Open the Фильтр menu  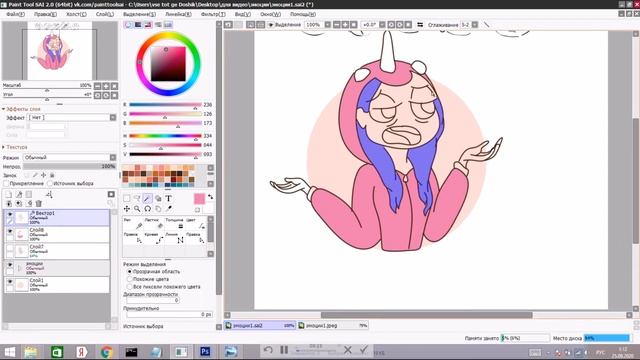click(x=213, y=14)
